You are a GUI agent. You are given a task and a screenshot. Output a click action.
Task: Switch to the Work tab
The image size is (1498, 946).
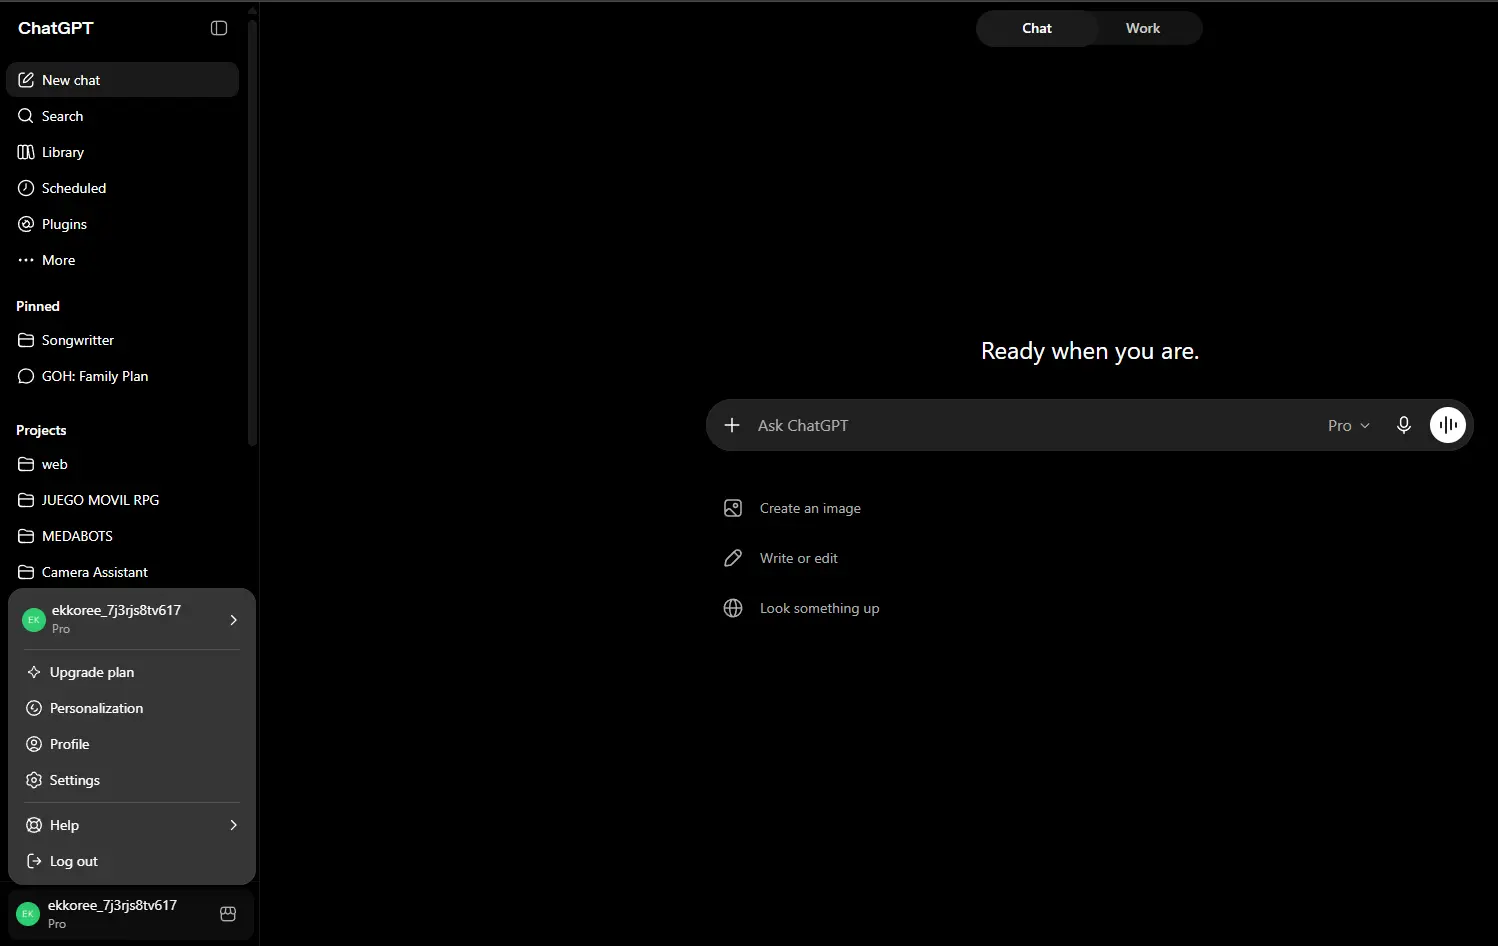pos(1143,28)
